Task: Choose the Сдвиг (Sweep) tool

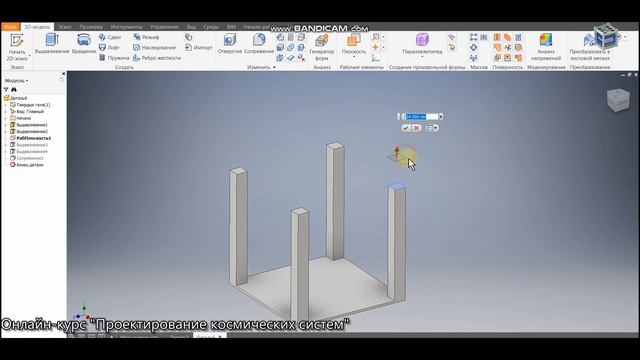Action: click(110, 37)
